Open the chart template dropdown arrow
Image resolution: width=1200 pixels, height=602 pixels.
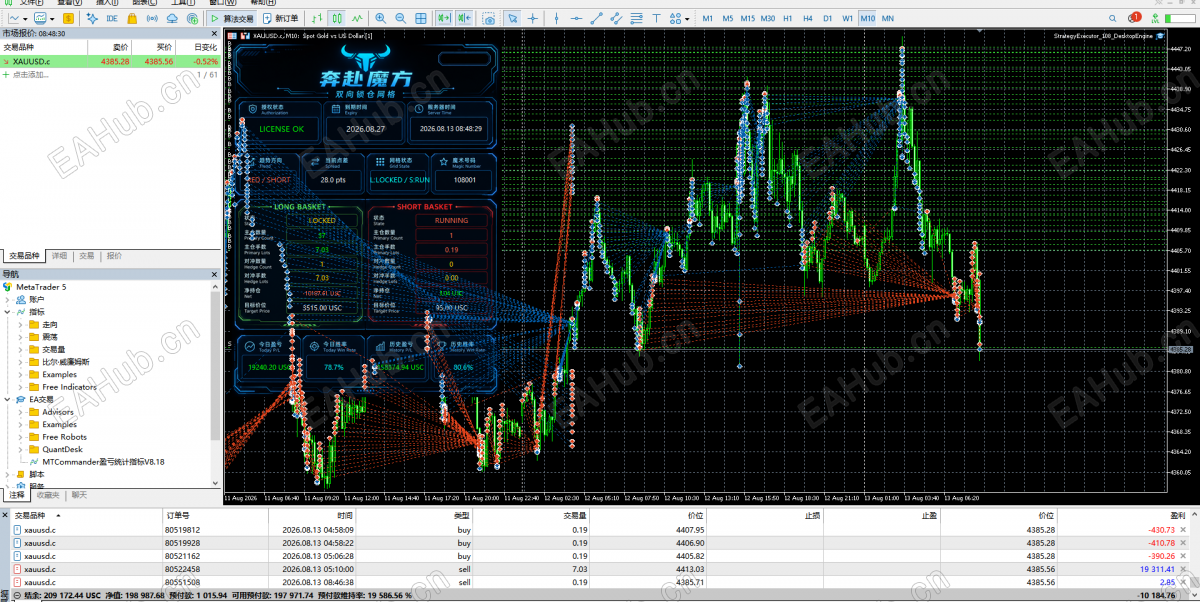(x=52, y=18)
